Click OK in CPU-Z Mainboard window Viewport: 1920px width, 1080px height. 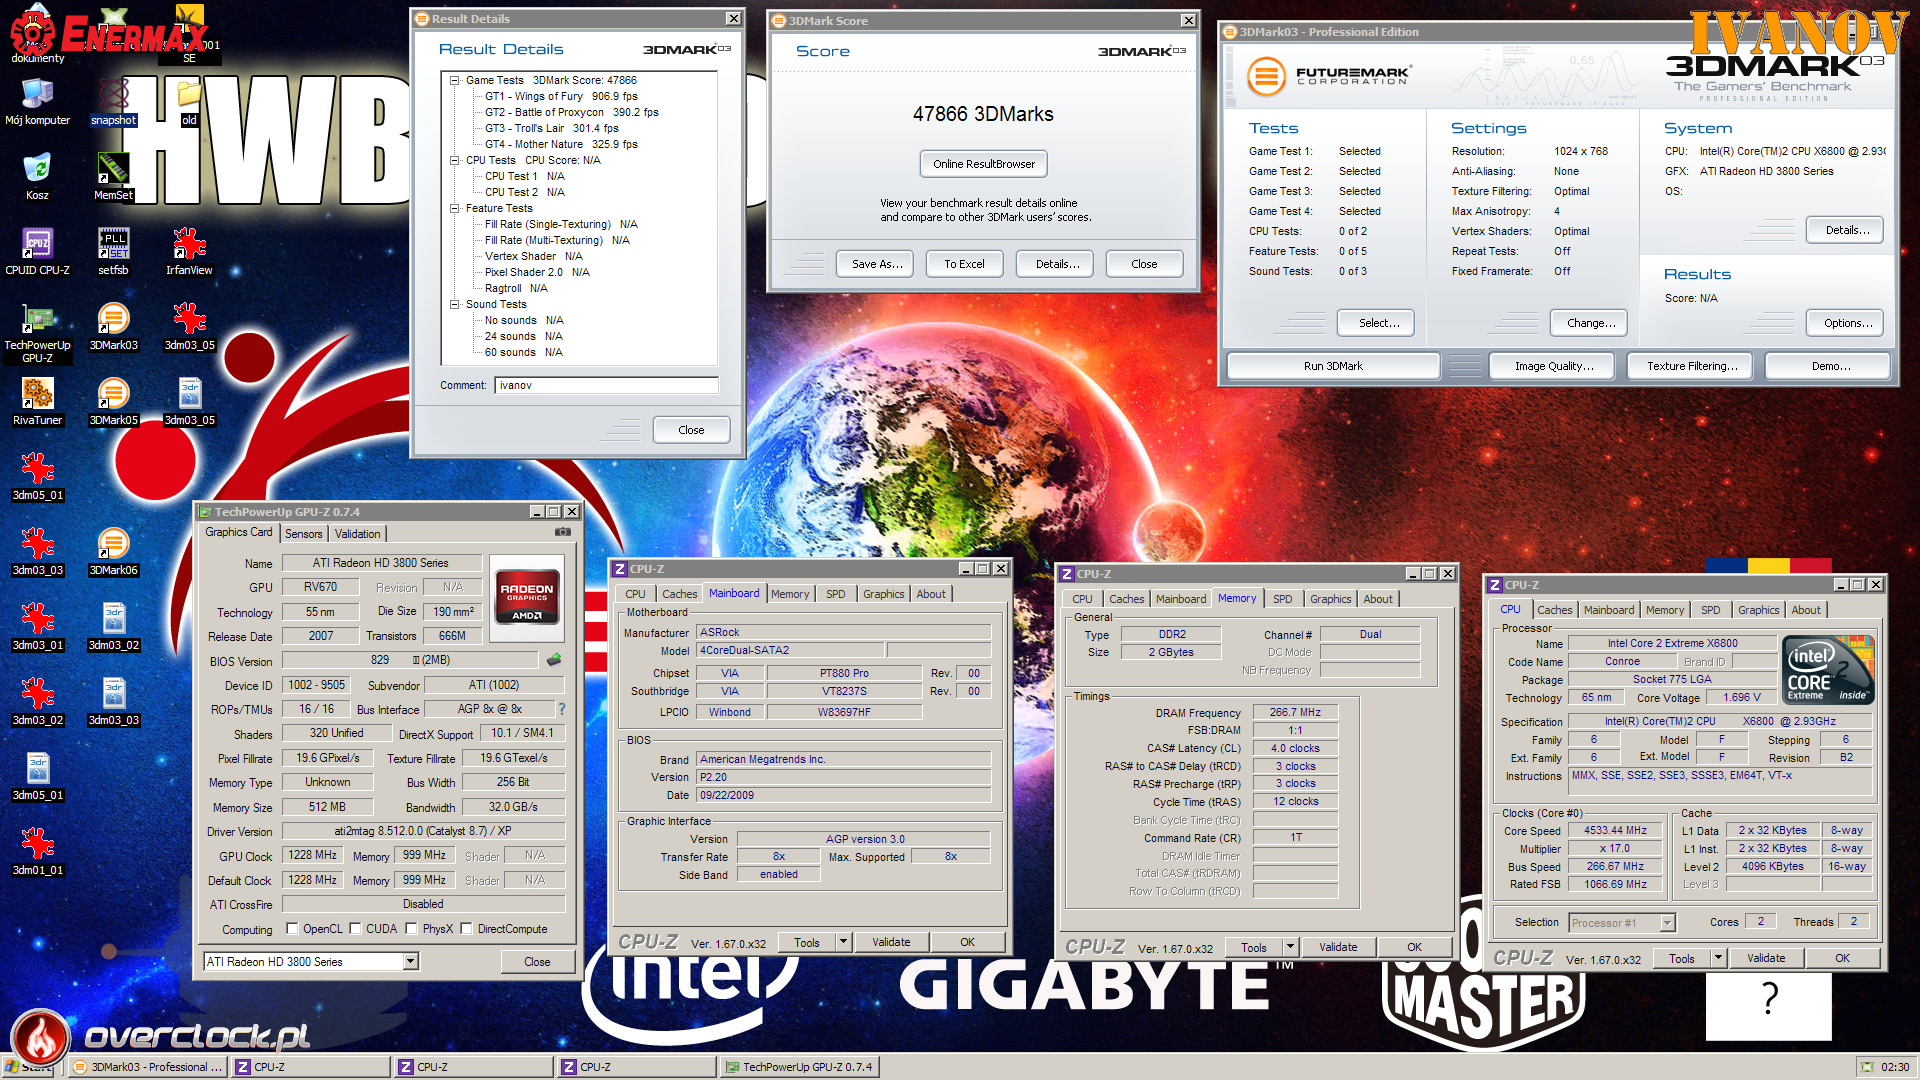point(967,942)
